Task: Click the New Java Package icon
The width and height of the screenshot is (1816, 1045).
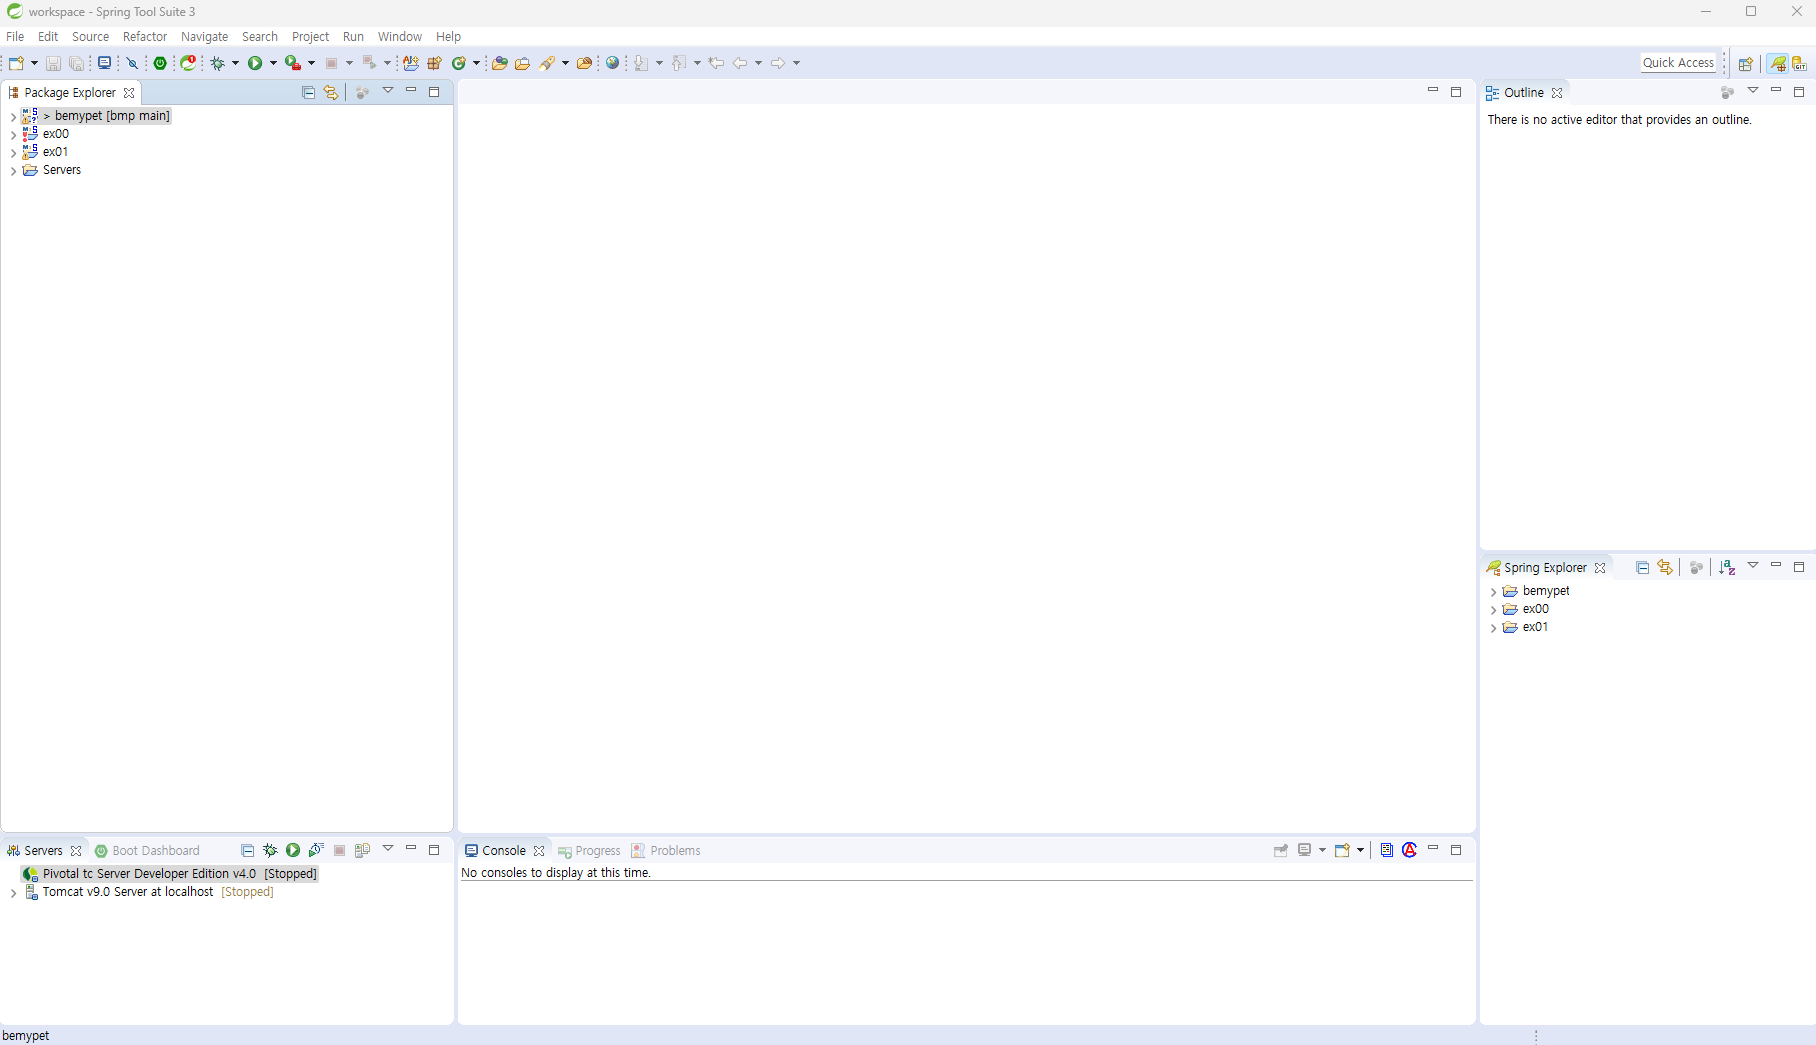Action: [x=434, y=63]
